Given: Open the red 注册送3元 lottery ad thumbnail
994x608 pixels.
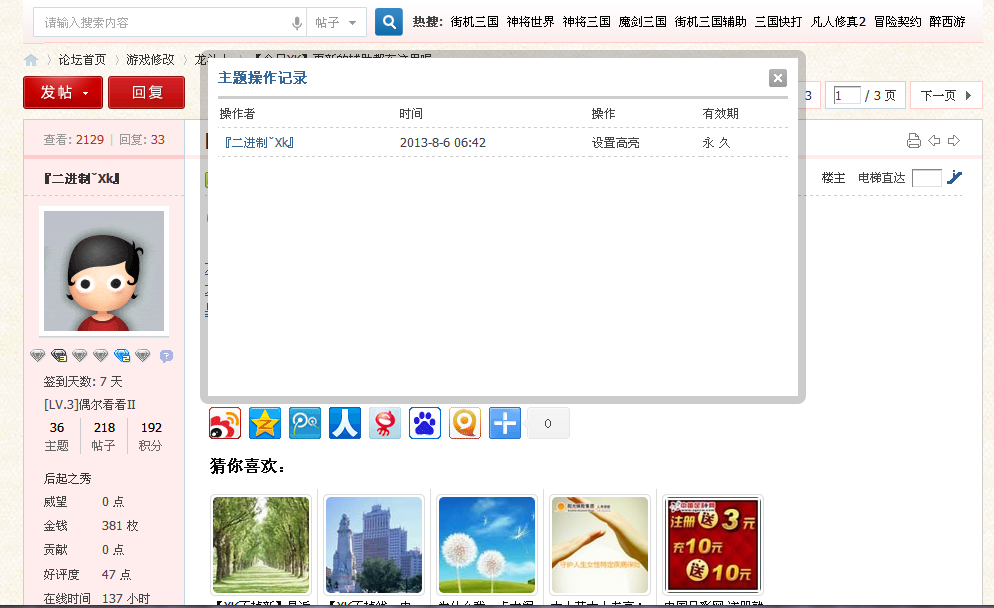Looking at the screenshot, I should (x=713, y=545).
